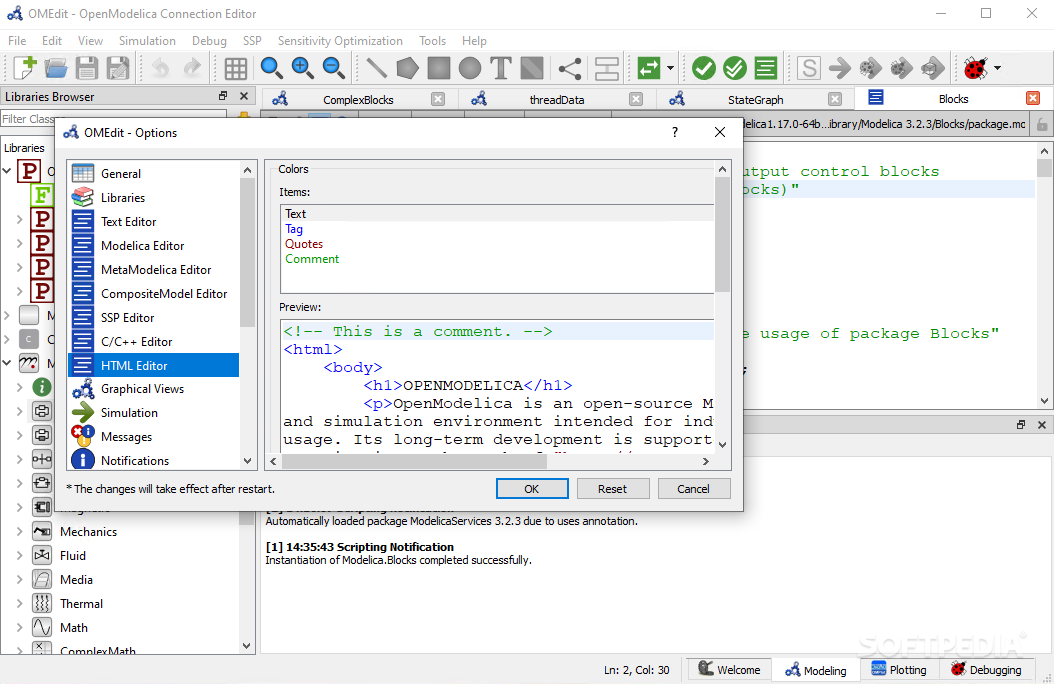Open the Debug menu

pos(209,41)
